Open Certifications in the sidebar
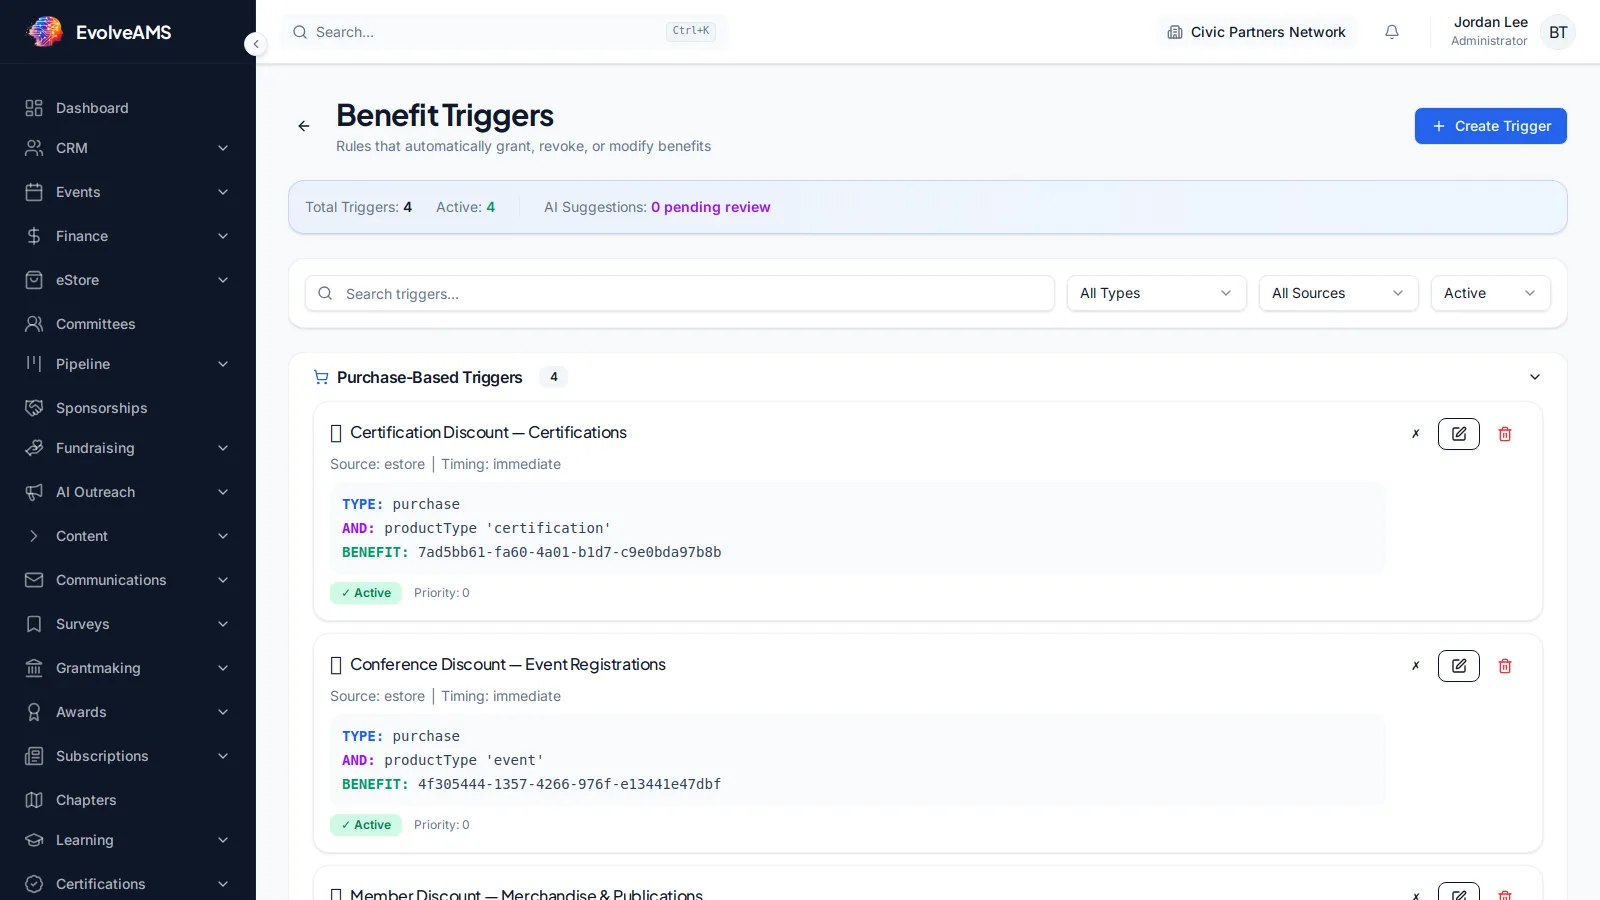 tap(128, 884)
